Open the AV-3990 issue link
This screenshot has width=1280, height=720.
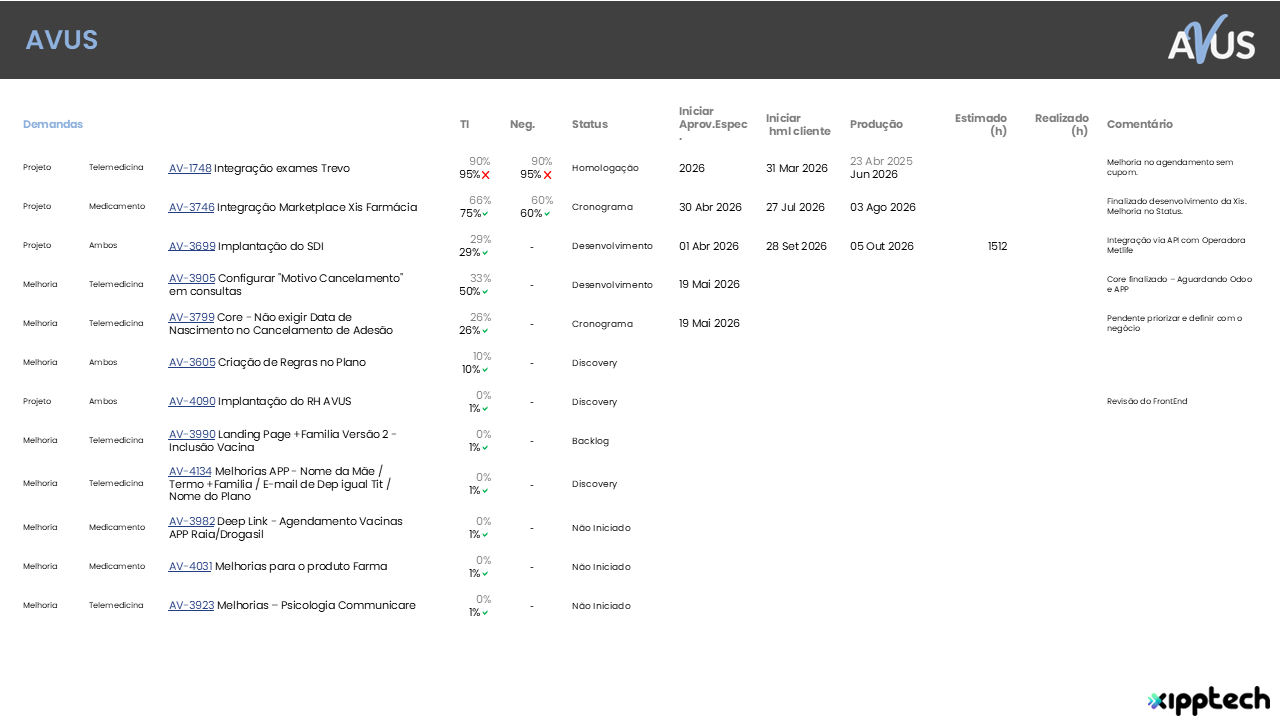pos(192,434)
